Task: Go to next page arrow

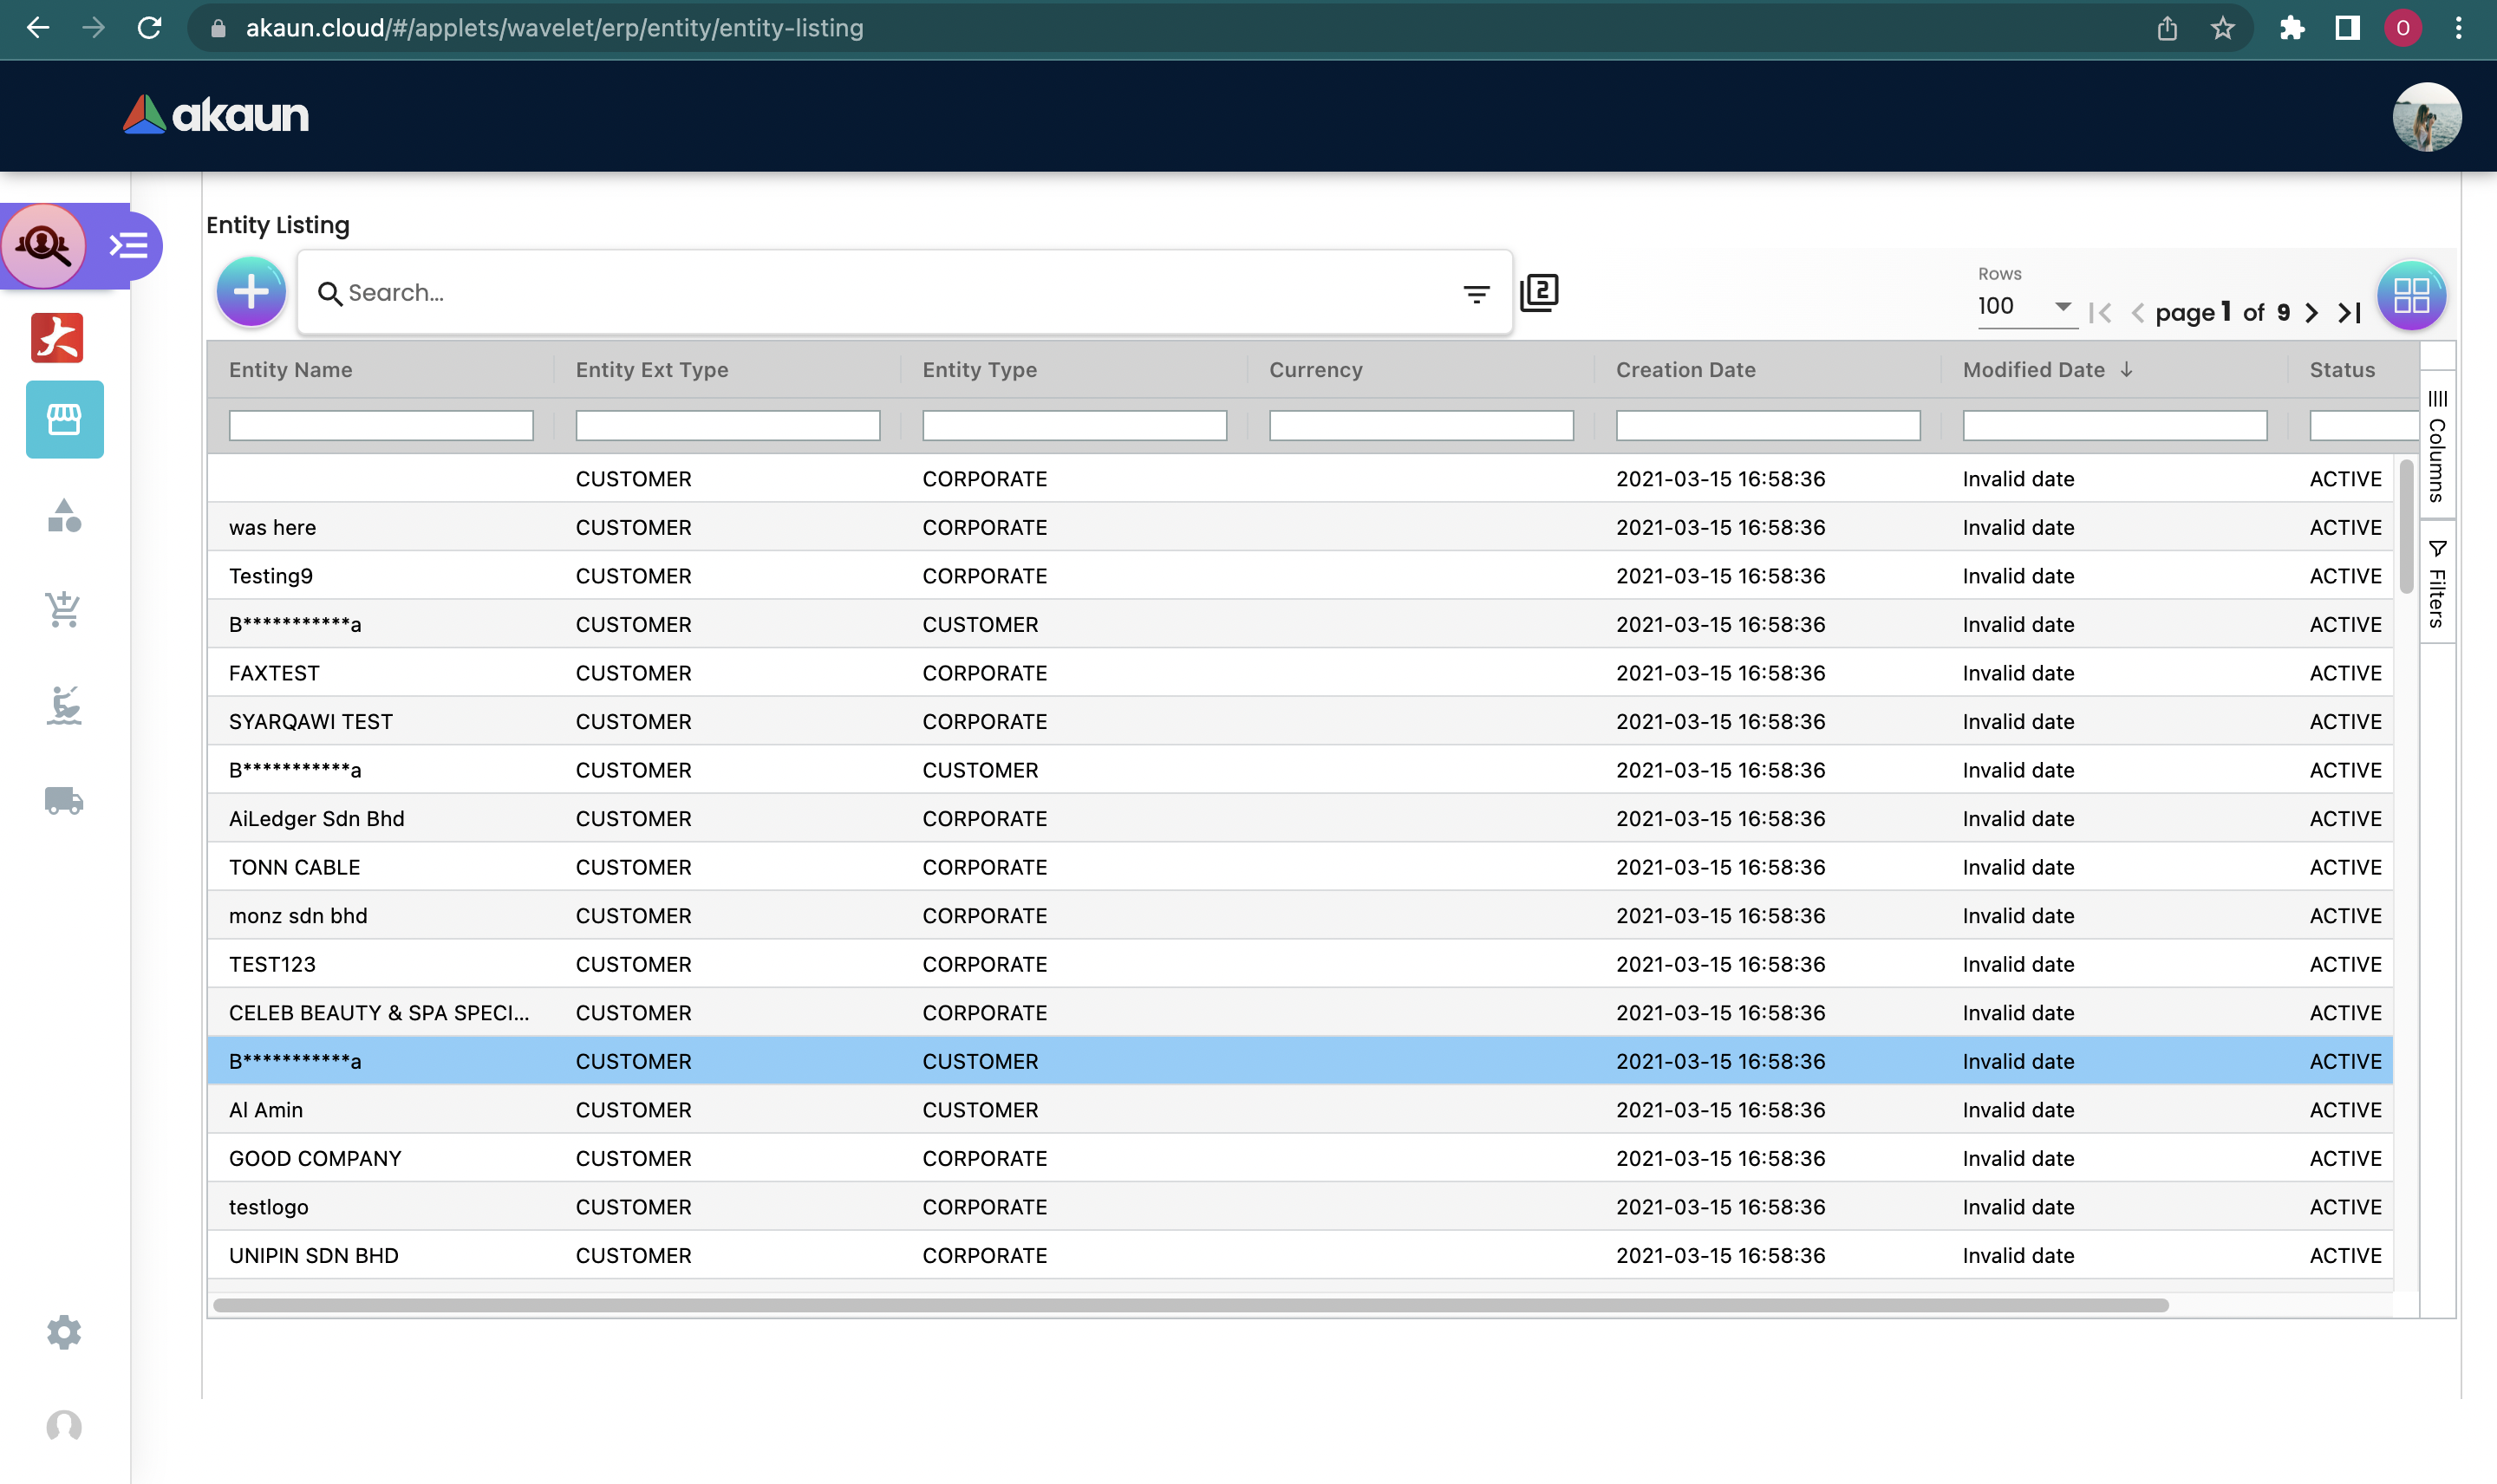Action: [x=2312, y=313]
